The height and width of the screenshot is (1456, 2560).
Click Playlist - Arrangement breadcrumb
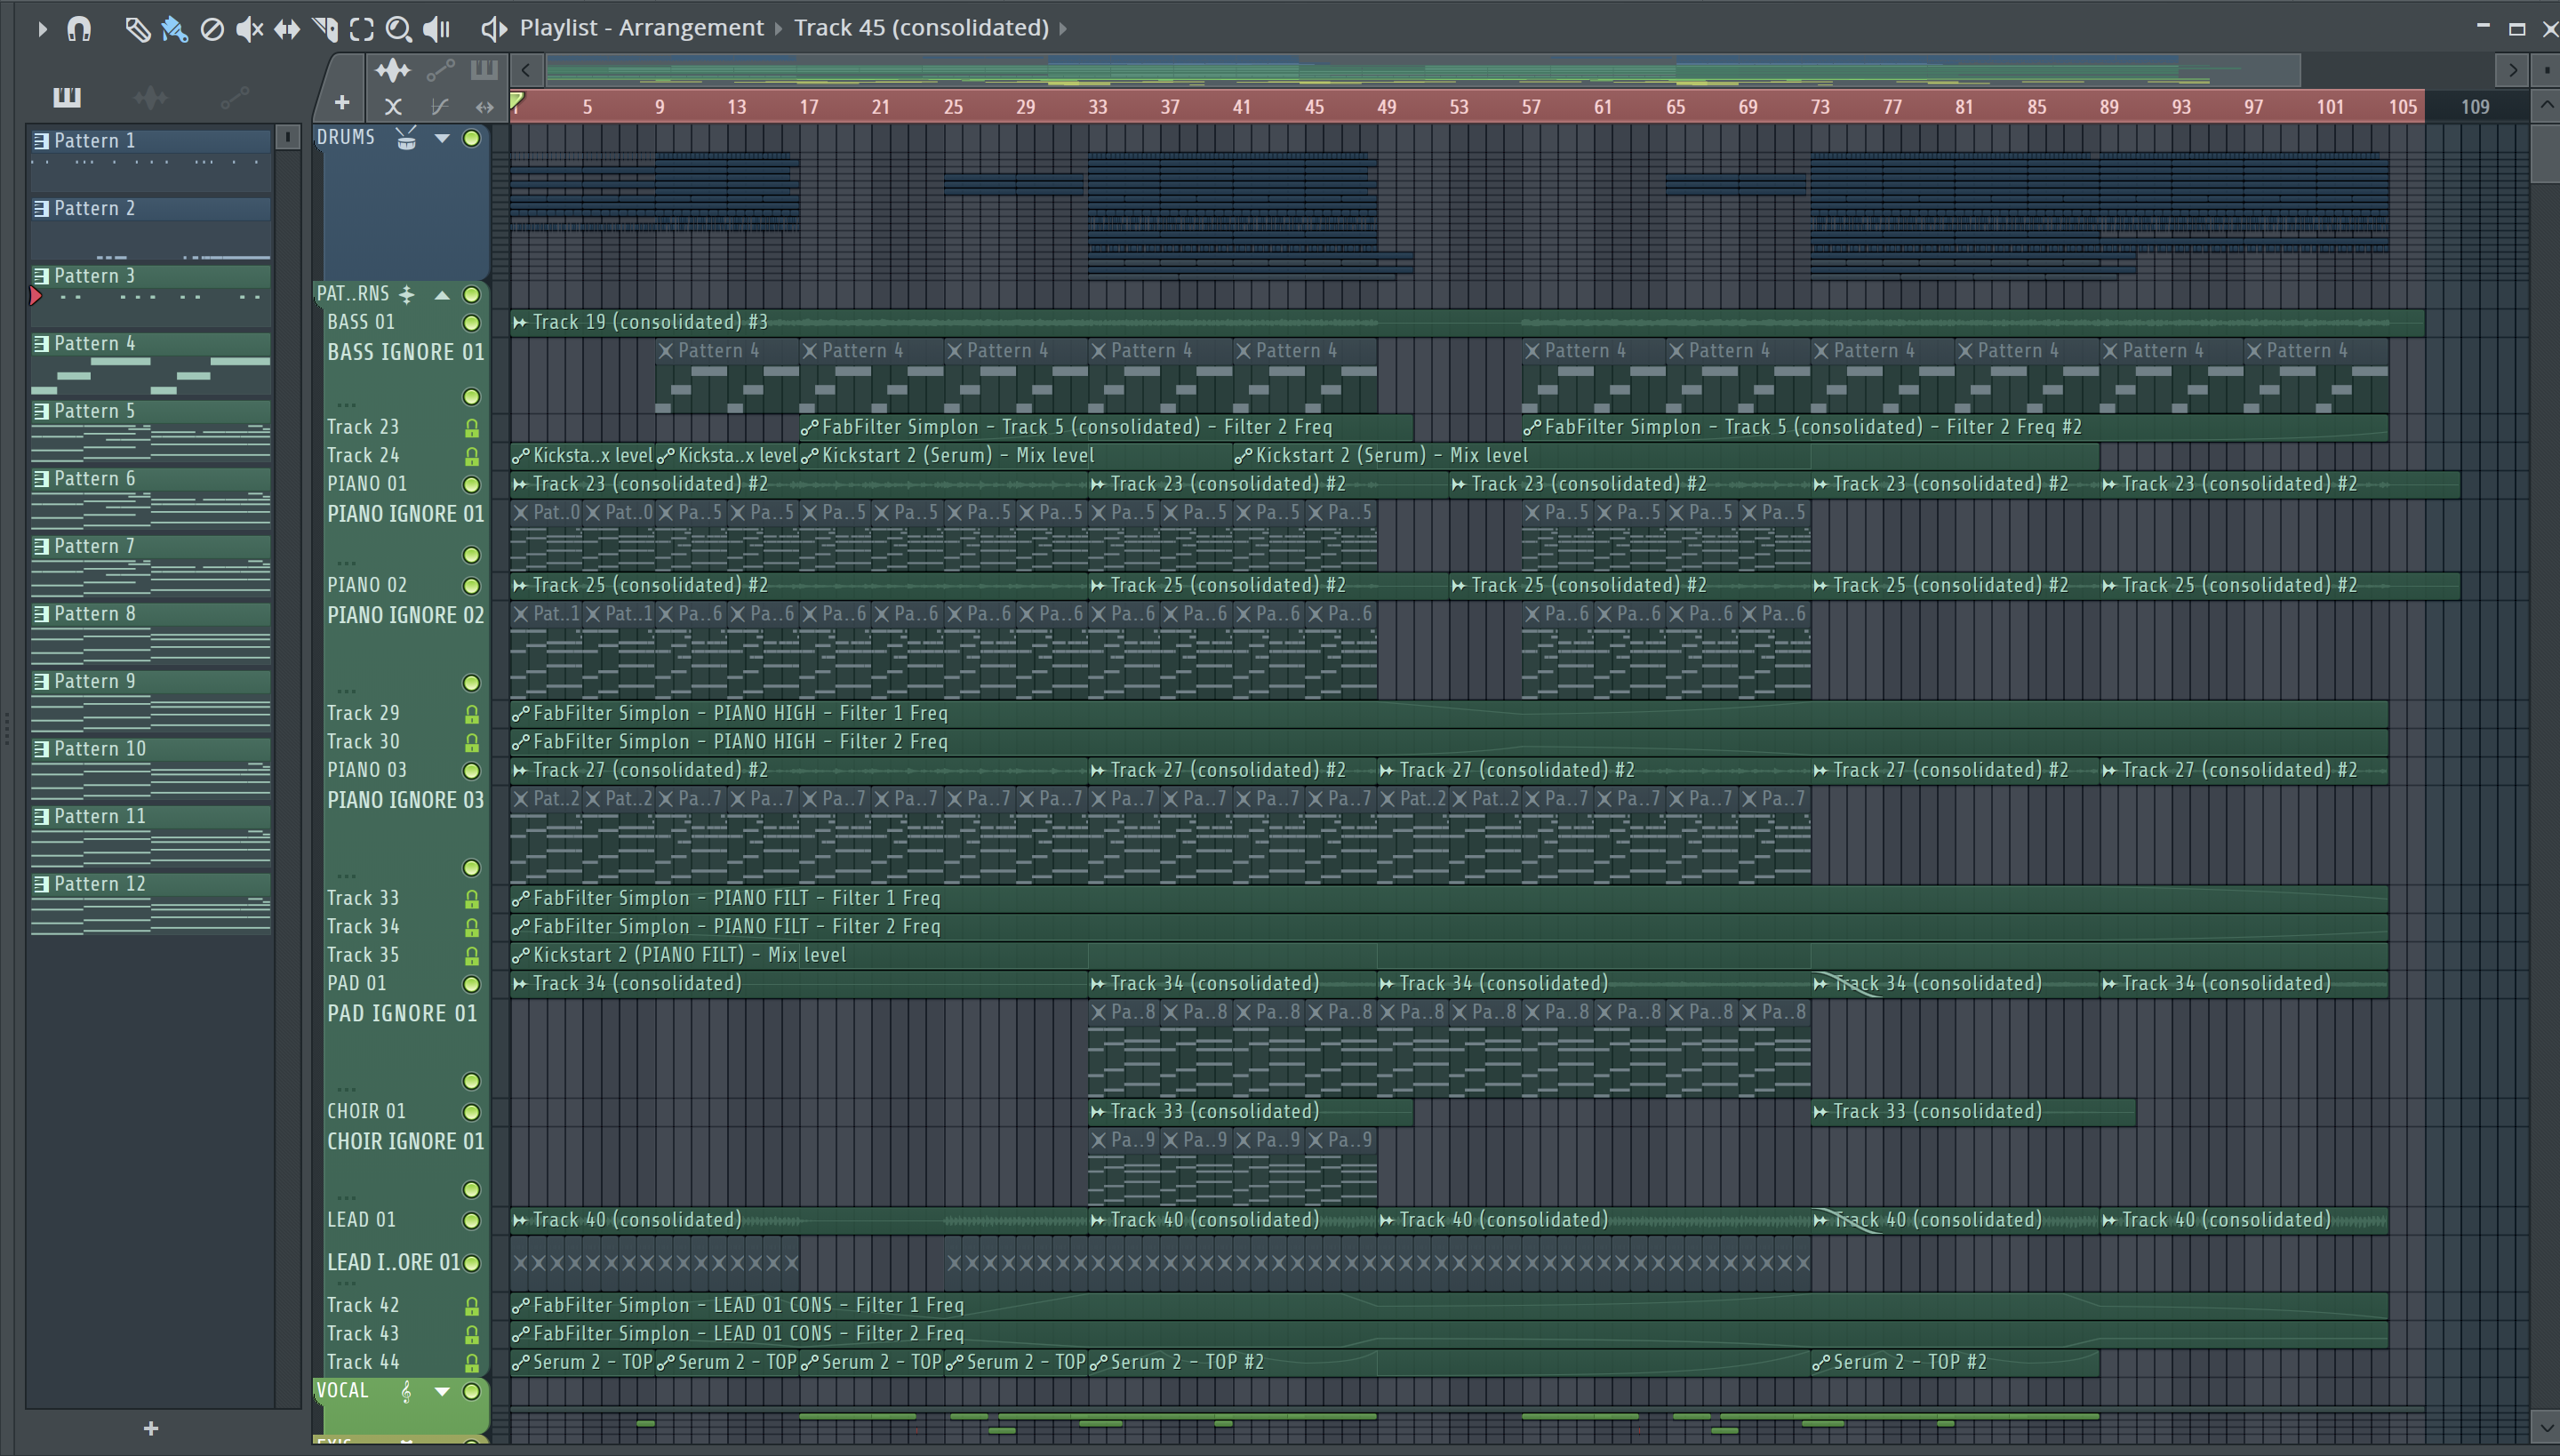tap(640, 28)
